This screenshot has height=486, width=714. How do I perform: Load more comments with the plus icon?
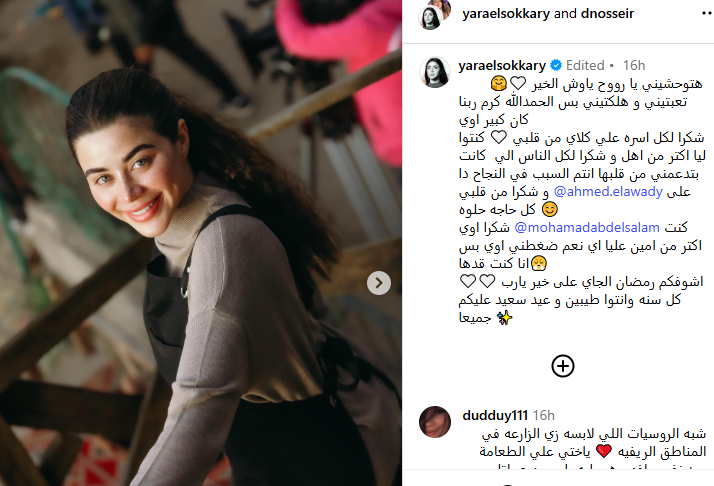[563, 366]
